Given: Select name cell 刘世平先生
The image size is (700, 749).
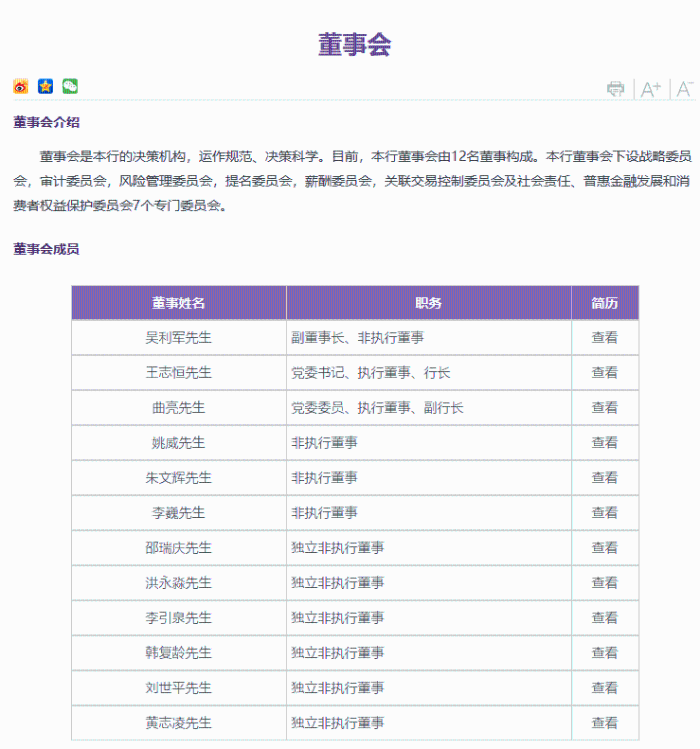Looking at the screenshot, I should pos(179,688).
